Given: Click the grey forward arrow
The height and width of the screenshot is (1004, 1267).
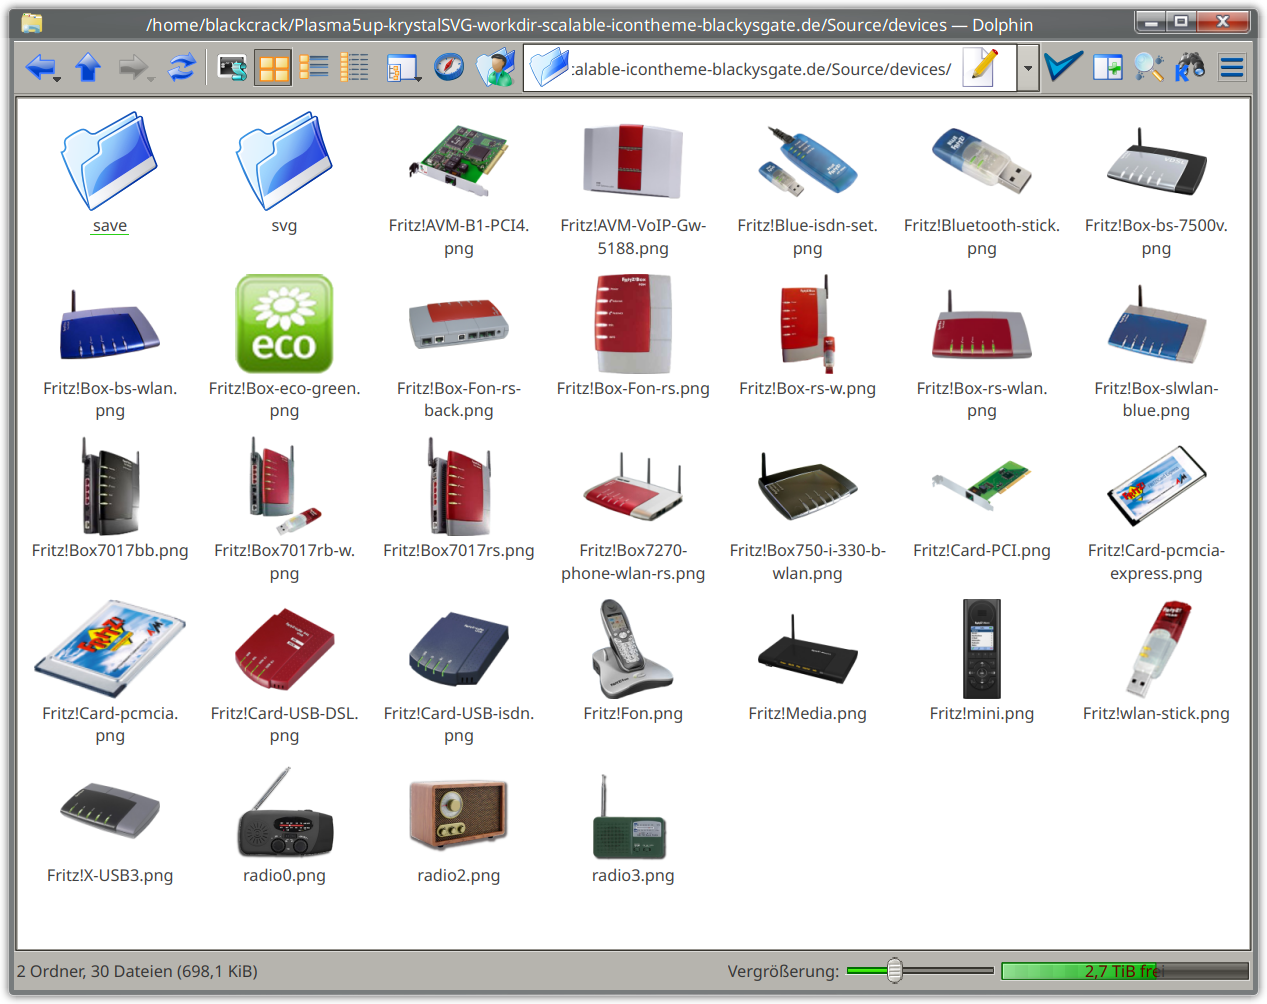Looking at the screenshot, I should coord(135,68).
